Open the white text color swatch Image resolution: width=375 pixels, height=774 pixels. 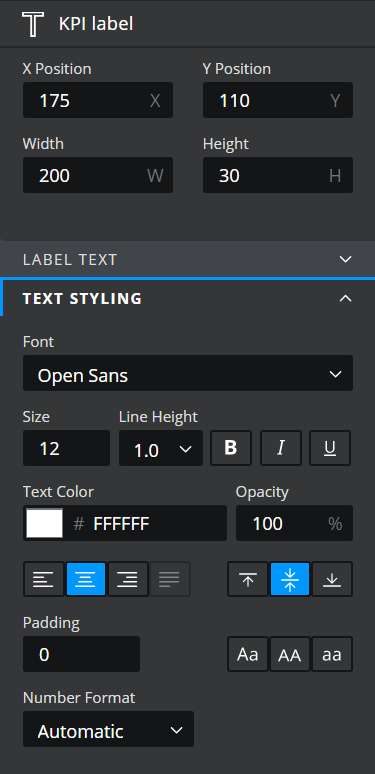click(x=44, y=523)
